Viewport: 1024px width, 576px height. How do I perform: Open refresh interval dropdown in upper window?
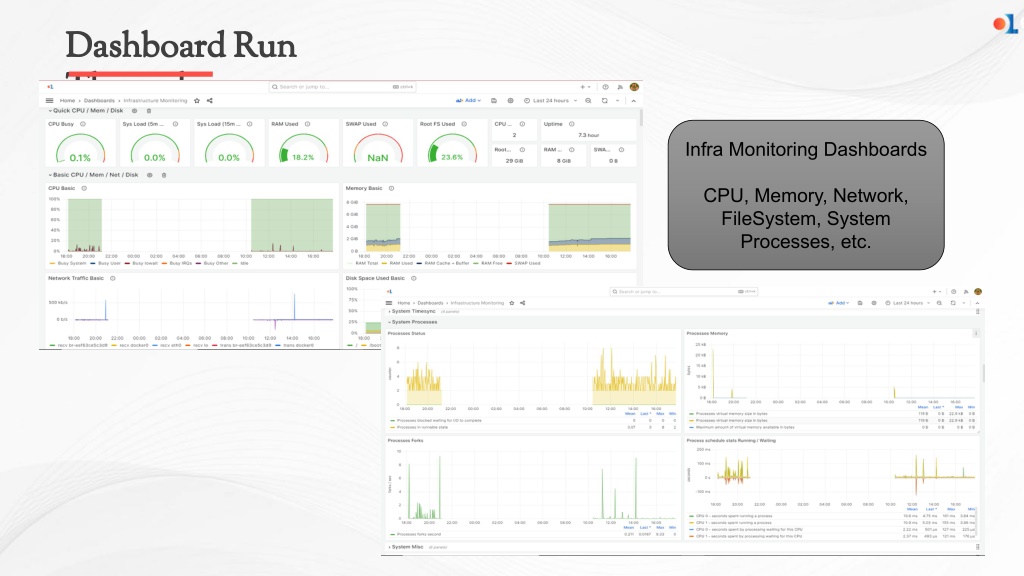tap(618, 101)
